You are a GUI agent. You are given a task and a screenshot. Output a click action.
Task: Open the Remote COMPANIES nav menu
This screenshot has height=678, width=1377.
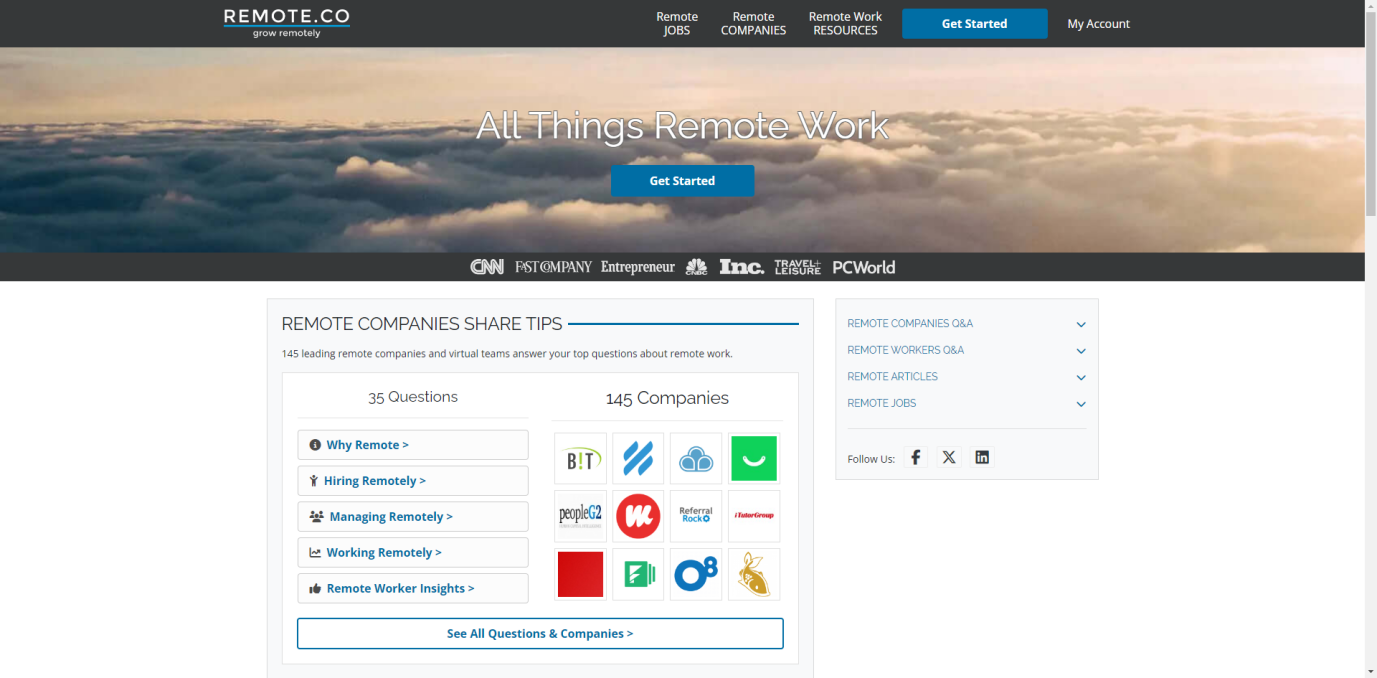(x=753, y=23)
